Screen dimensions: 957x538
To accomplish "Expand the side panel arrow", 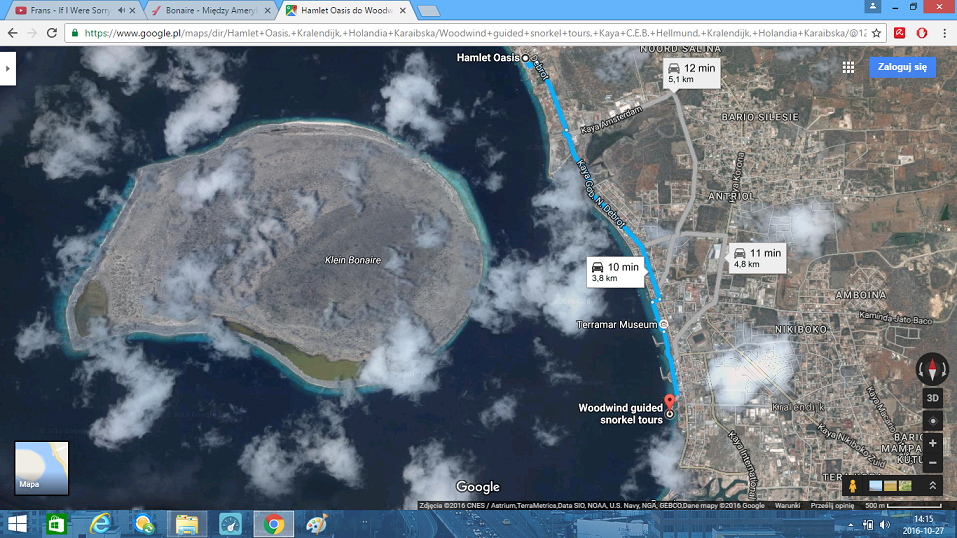I will coord(7,68).
